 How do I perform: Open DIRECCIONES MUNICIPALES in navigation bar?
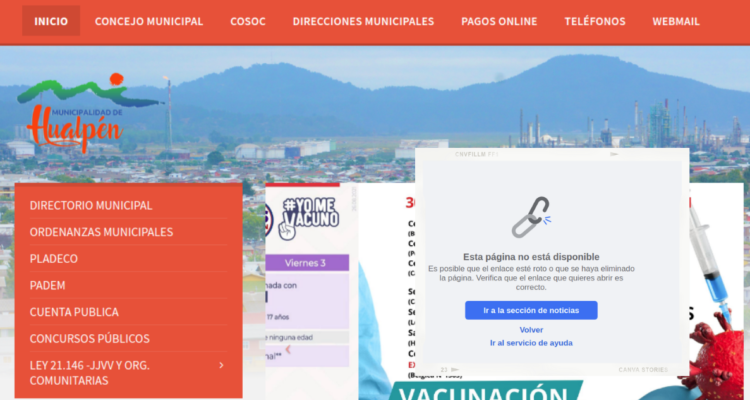pos(363,21)
